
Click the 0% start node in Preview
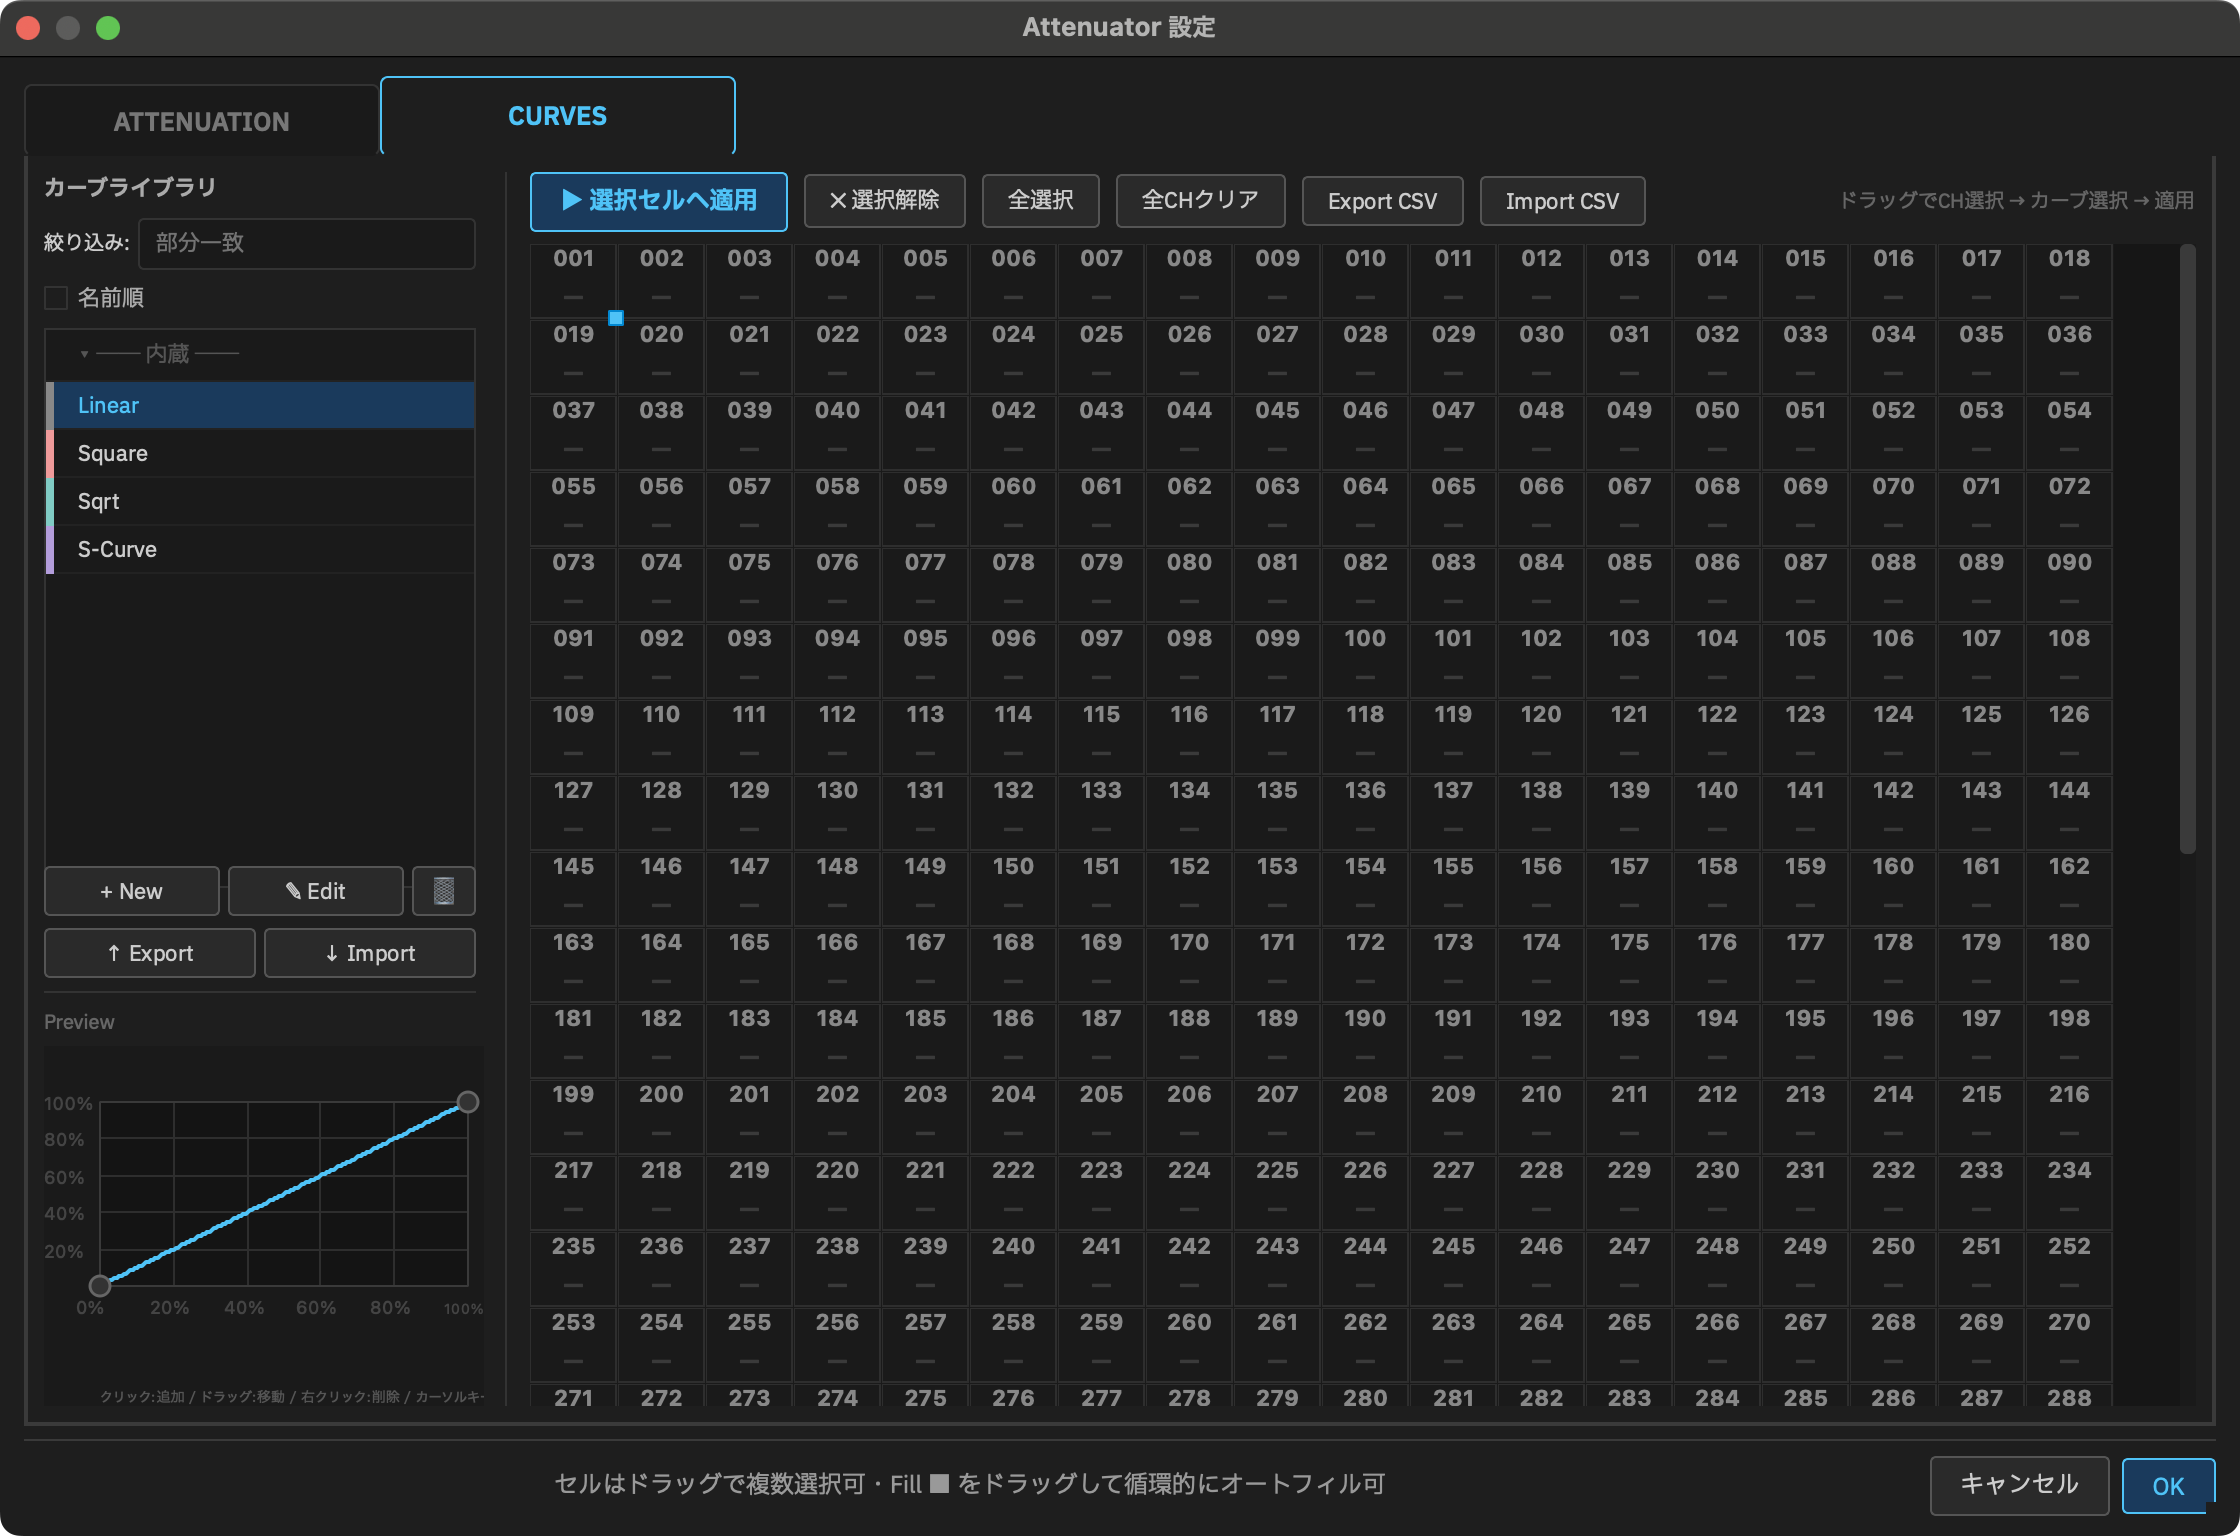100,1285
